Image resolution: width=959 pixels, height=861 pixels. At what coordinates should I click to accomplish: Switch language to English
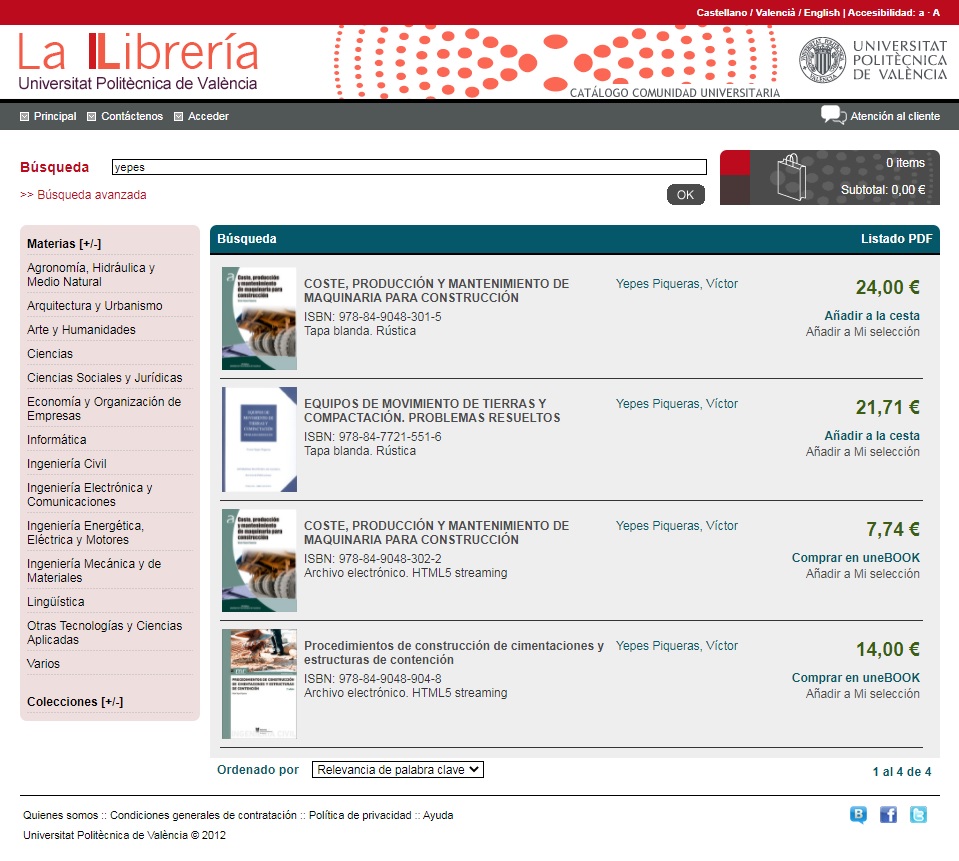click(x=820, y=13)
